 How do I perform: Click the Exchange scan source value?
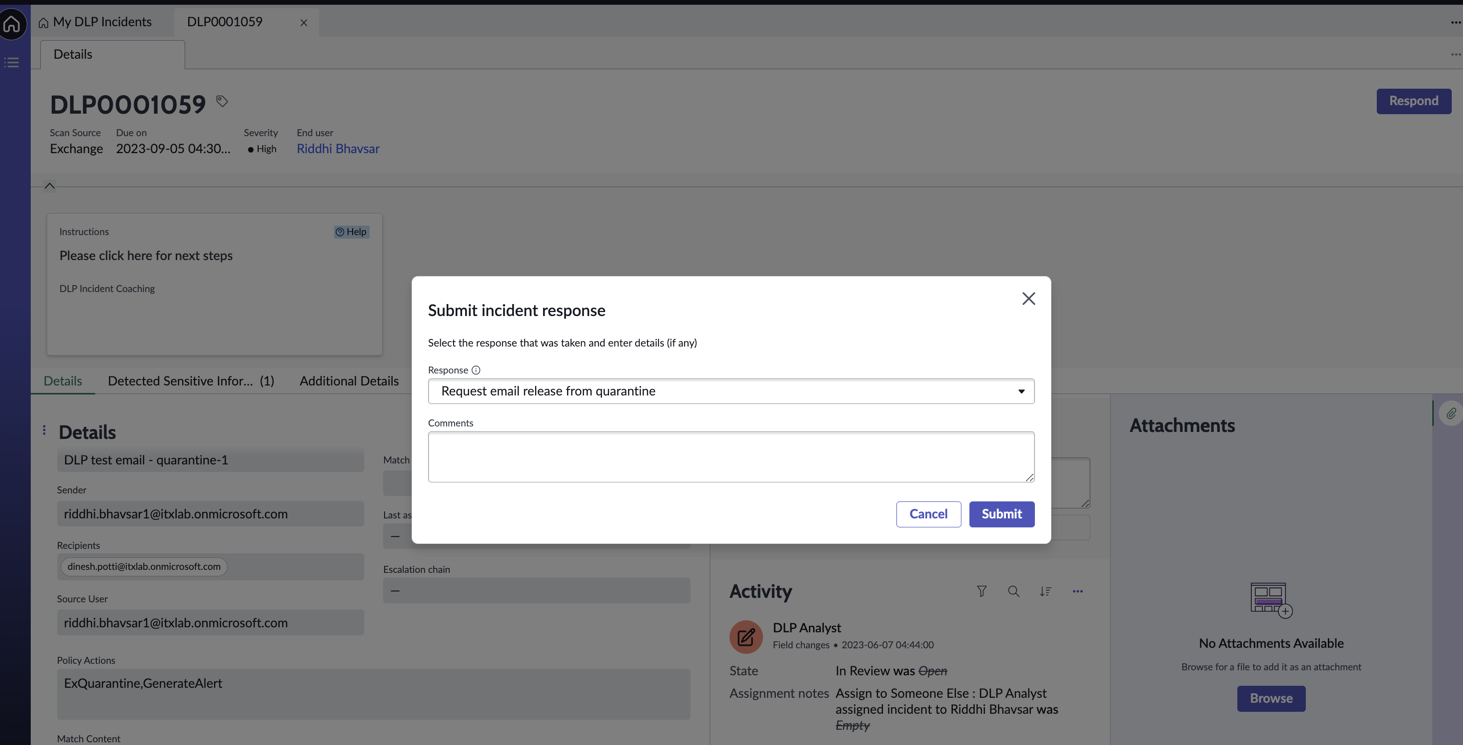76,149
